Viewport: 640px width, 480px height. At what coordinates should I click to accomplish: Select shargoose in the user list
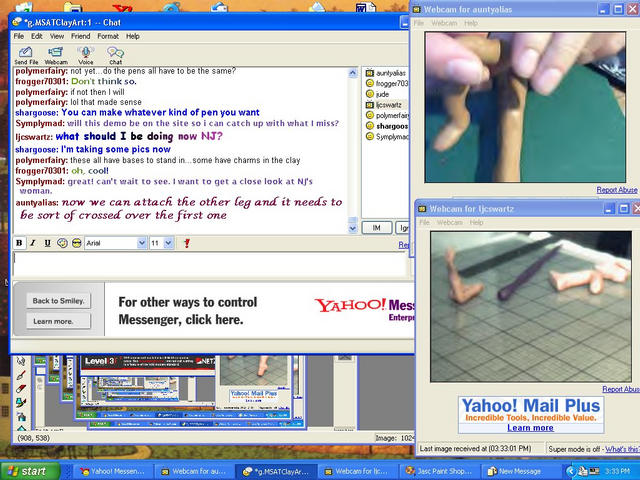click(x=387, y=126)
